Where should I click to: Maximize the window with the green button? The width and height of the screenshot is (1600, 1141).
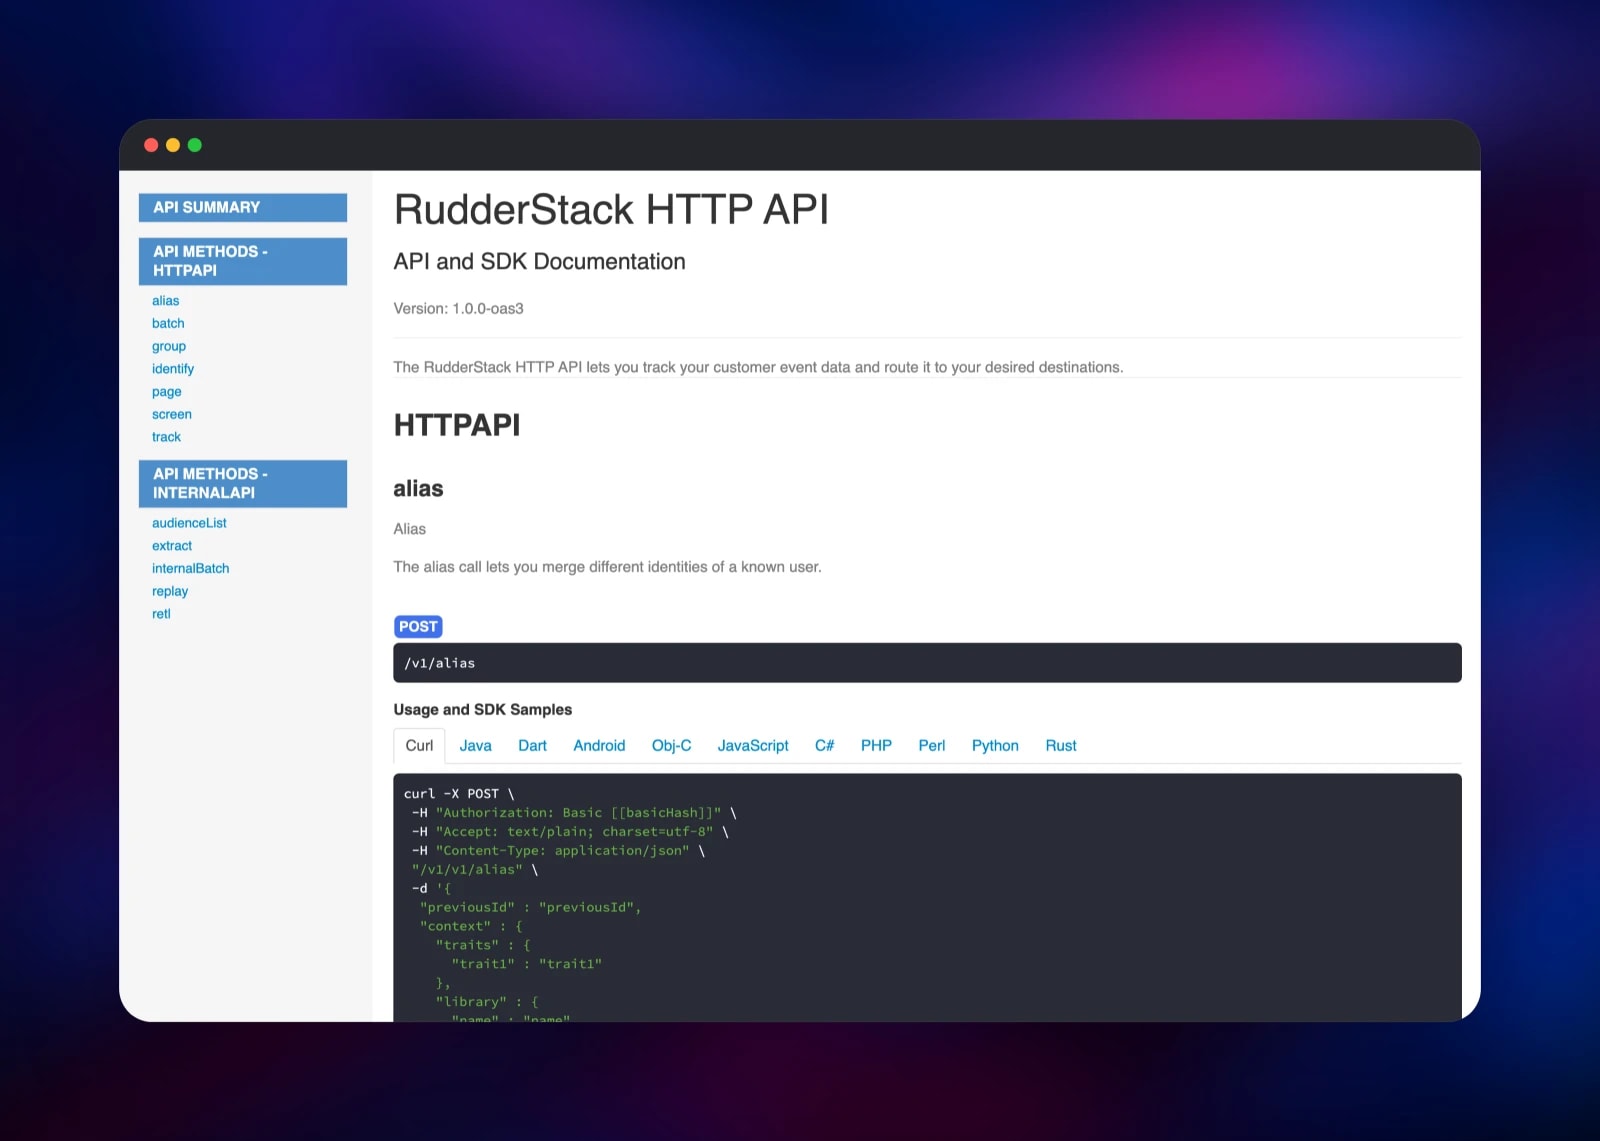coord(195,145)
